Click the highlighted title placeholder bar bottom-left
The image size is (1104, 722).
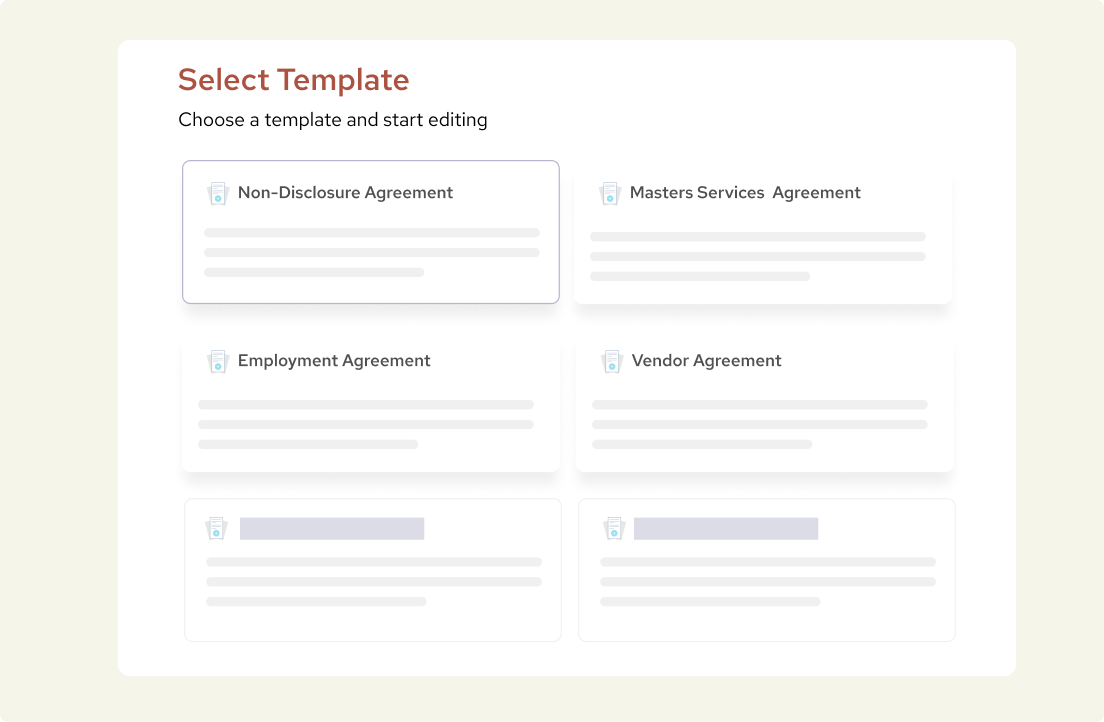[x=332, y=528]
